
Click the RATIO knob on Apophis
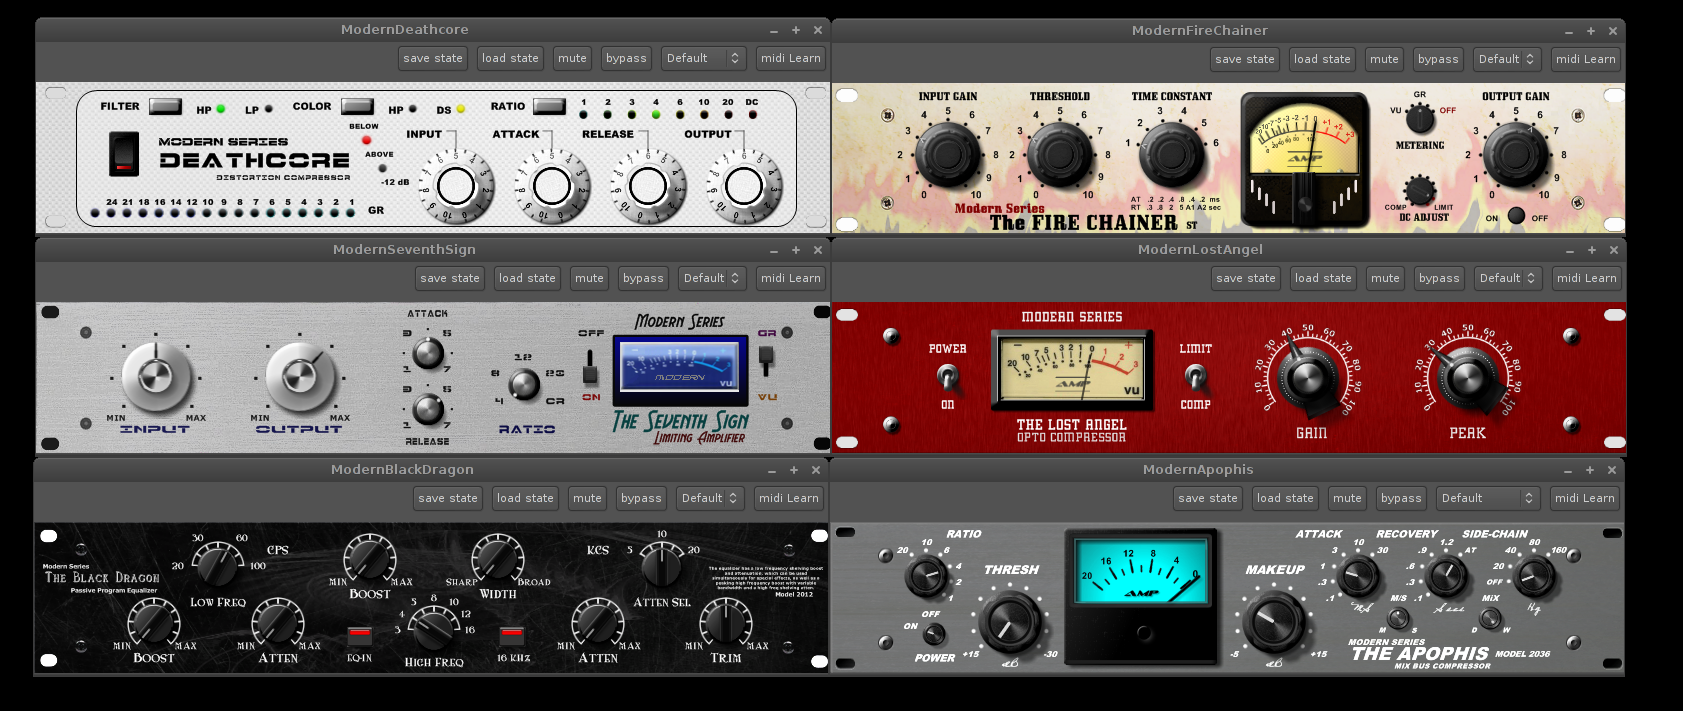click(x=926, y=576)
